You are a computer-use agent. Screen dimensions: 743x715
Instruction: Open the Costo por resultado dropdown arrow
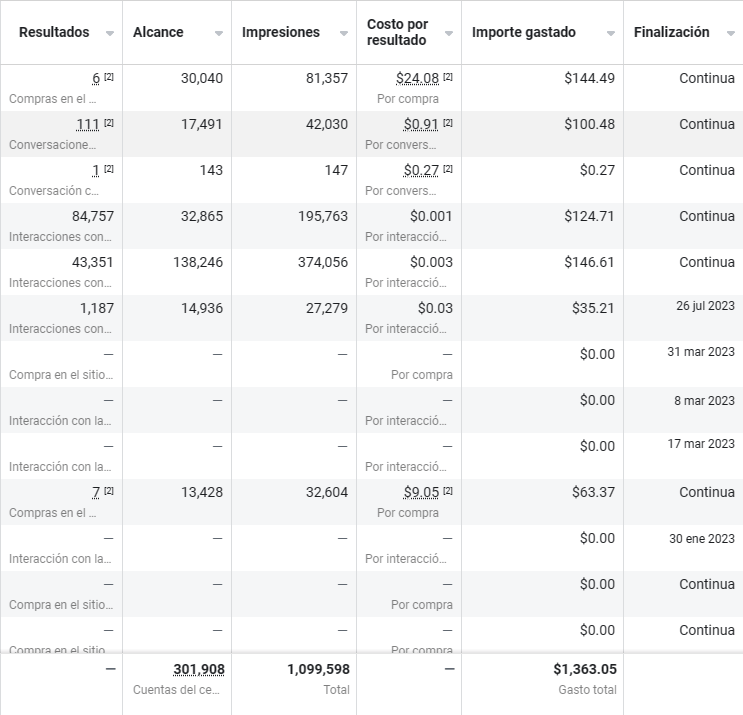[448, 33]
